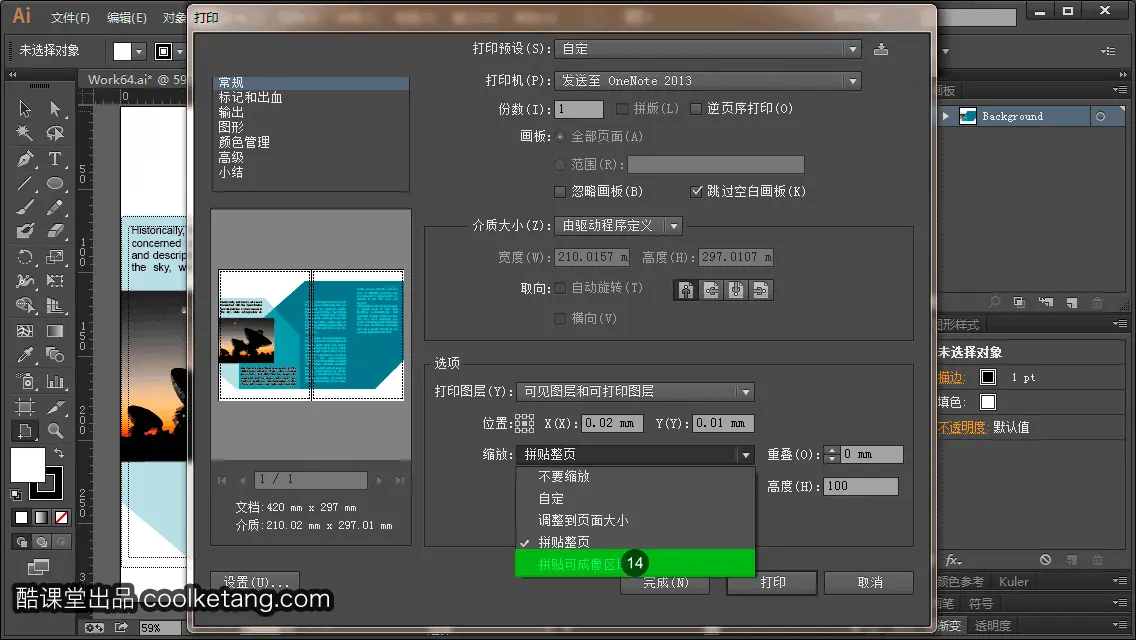Image resolution: width=1136 pixels, height=640 pixels.
Task: Select the Zoom tool
Action: (x=55, y=431)
